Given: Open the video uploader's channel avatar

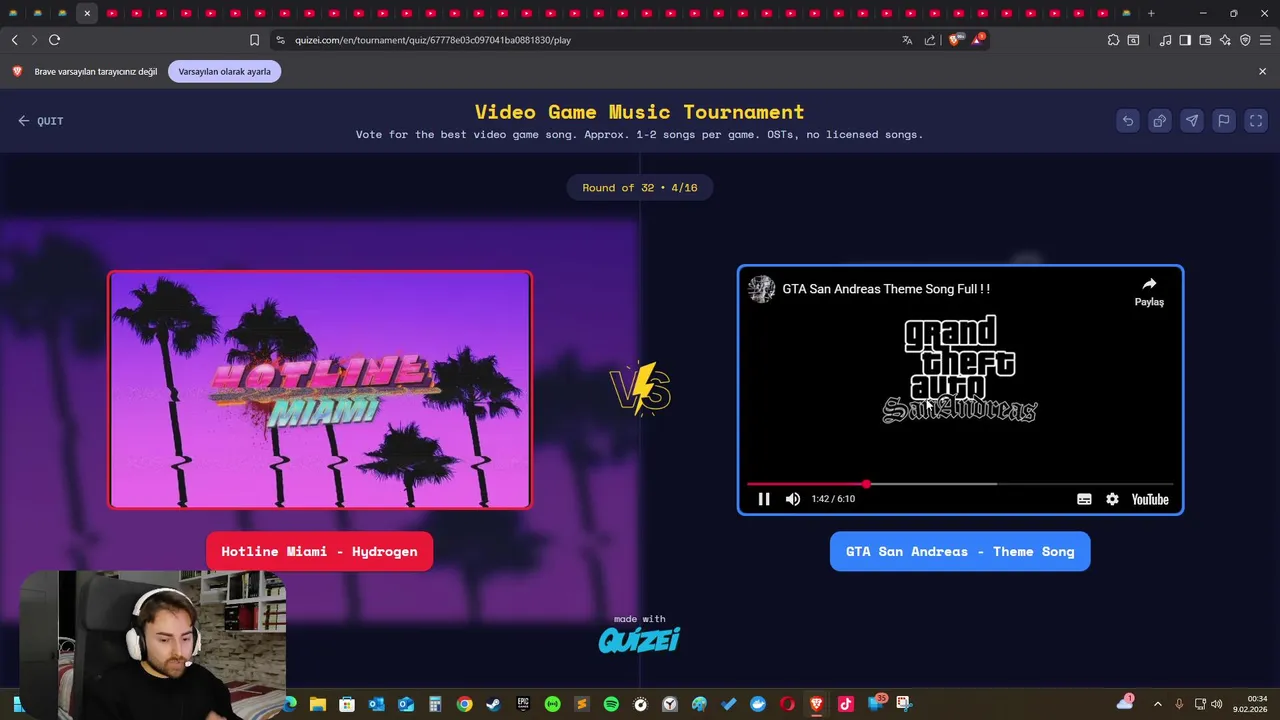Looking at the screenshot, I should (x=762, y=289).
